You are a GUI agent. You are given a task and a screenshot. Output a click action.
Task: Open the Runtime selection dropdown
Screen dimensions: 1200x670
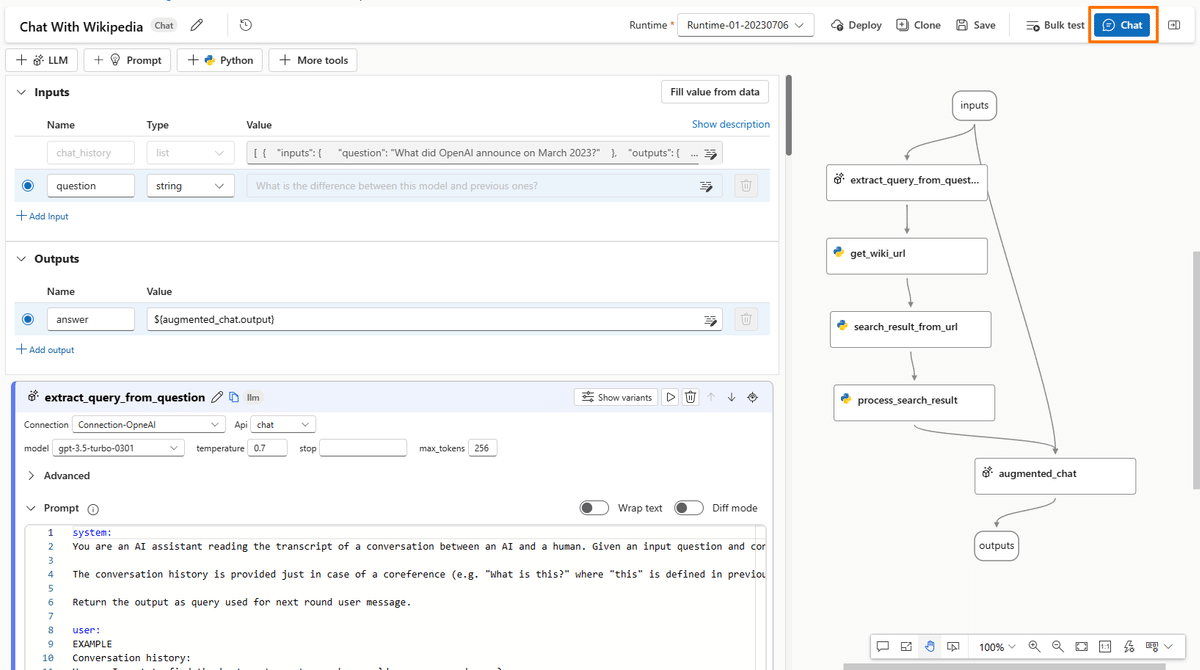(x=746, y=23)
